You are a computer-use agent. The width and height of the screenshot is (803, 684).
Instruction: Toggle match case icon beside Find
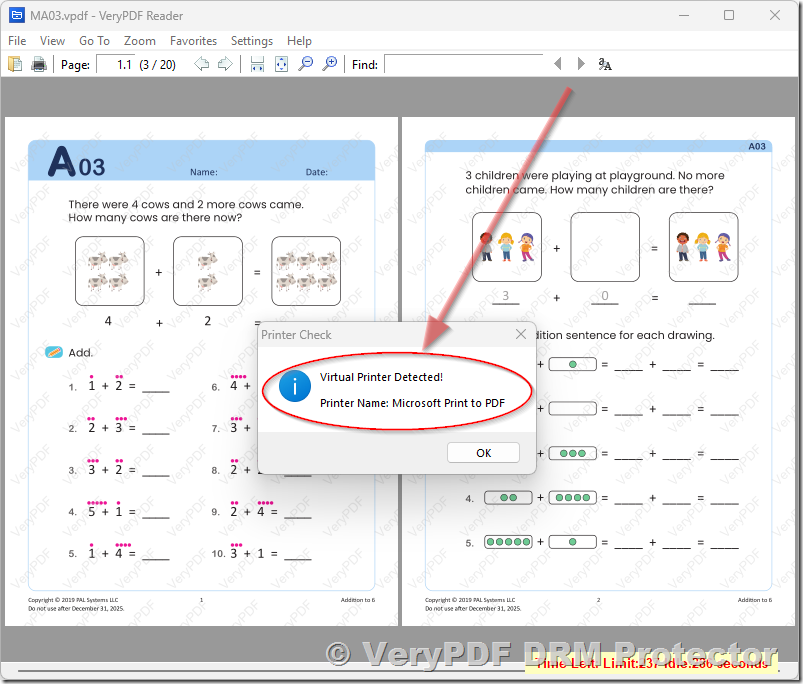605,64
